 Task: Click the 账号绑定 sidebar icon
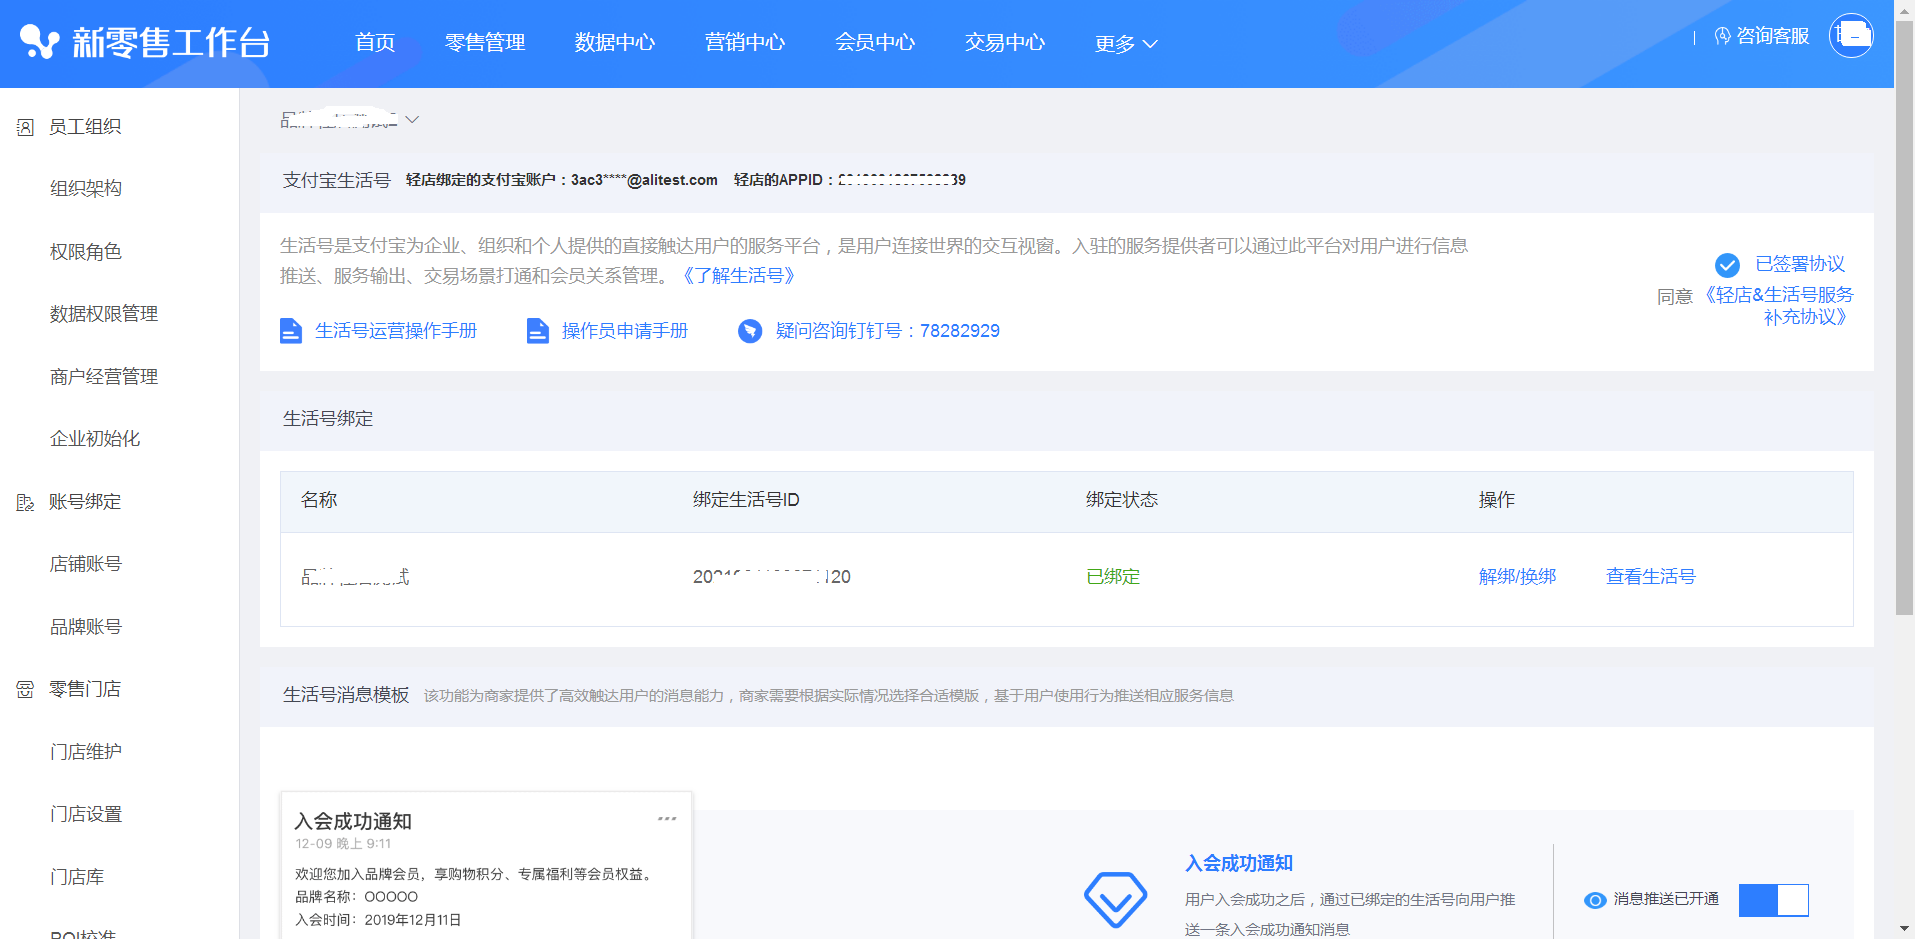[26, 502]
